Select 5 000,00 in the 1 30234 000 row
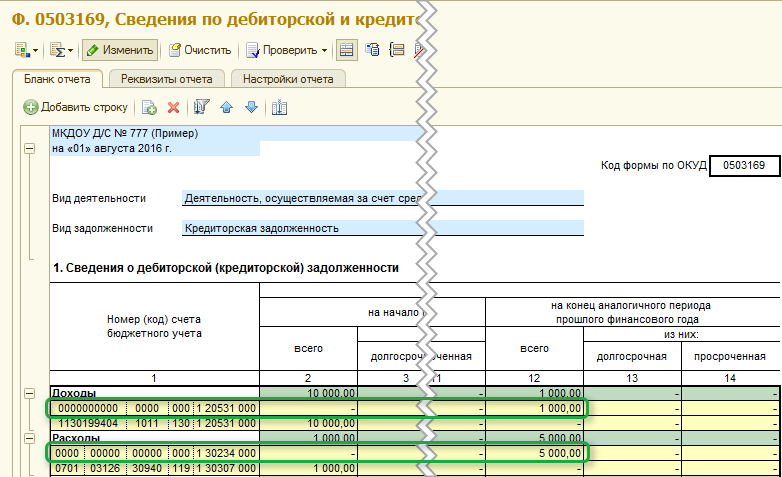This screenshot has width=782, height=477. click(x=534, y=454)
